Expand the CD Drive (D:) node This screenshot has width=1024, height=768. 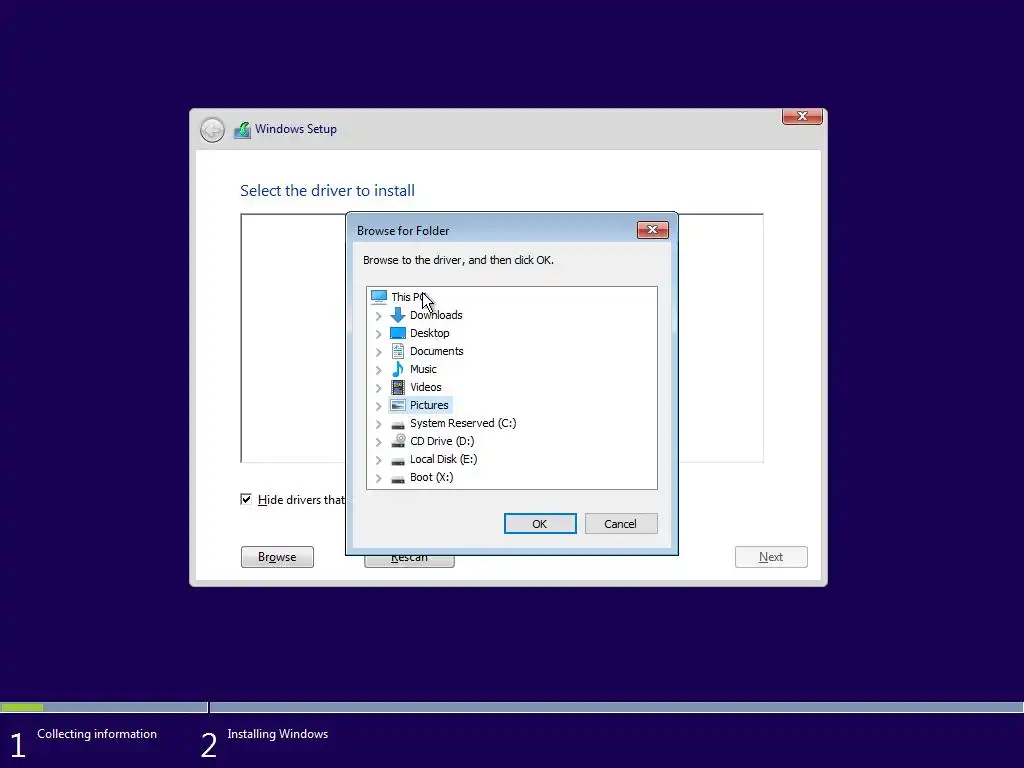pyautogui.click(x=378, y=441)
